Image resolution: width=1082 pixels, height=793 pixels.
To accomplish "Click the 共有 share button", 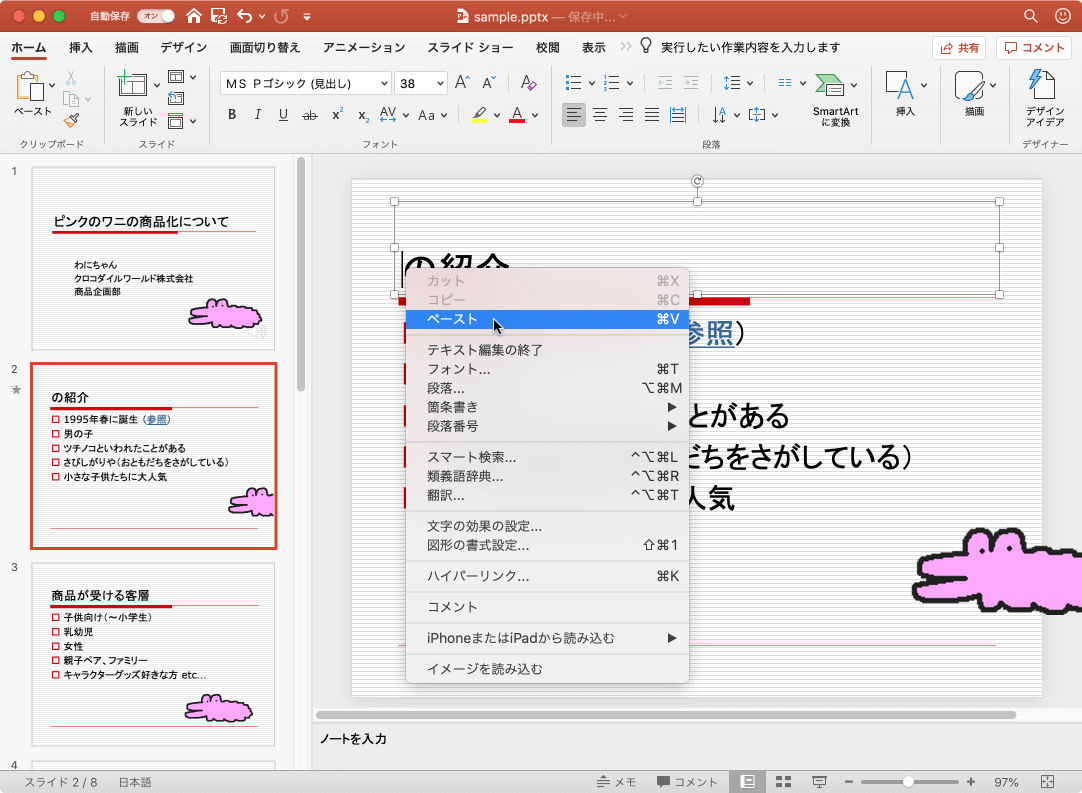I will click(958, 47).
